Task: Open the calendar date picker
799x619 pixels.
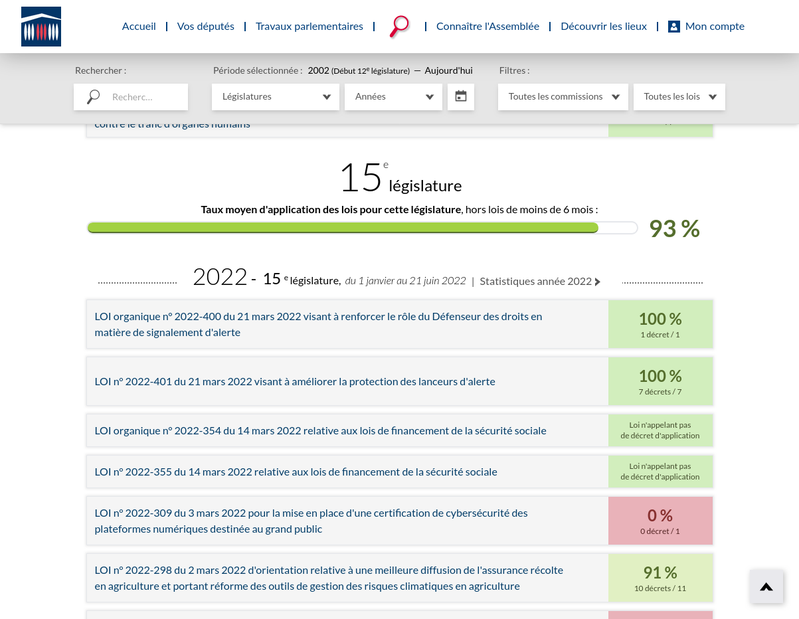Action: [461, 96]
